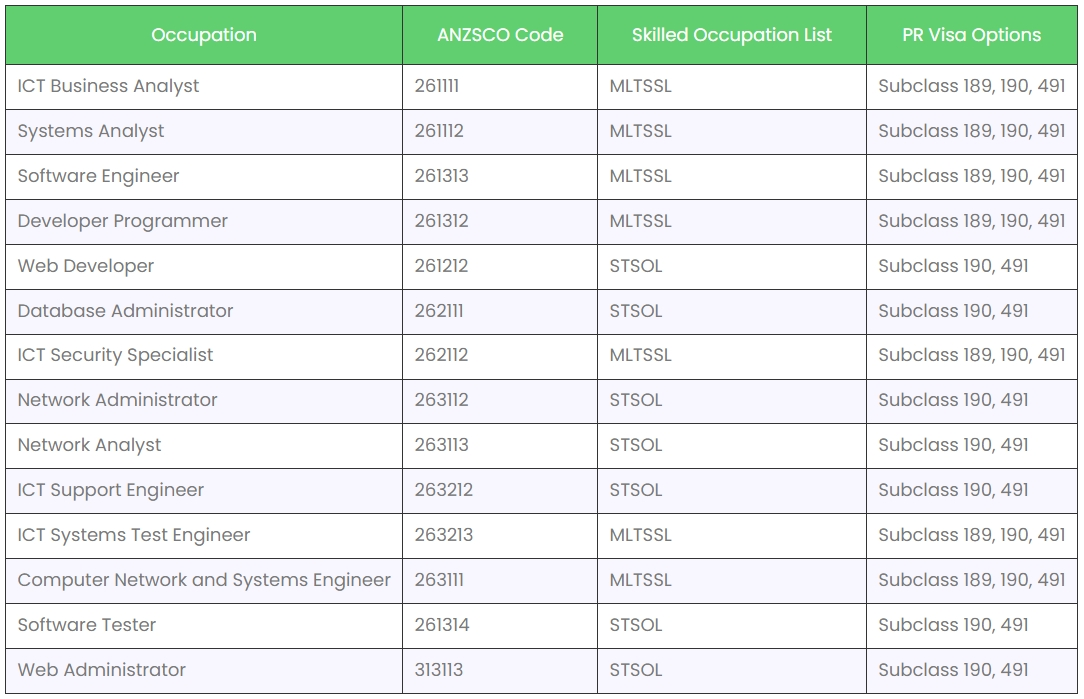Click the Occupation column header
Viewport: 1084px width, 699px height.
(204, 35)
